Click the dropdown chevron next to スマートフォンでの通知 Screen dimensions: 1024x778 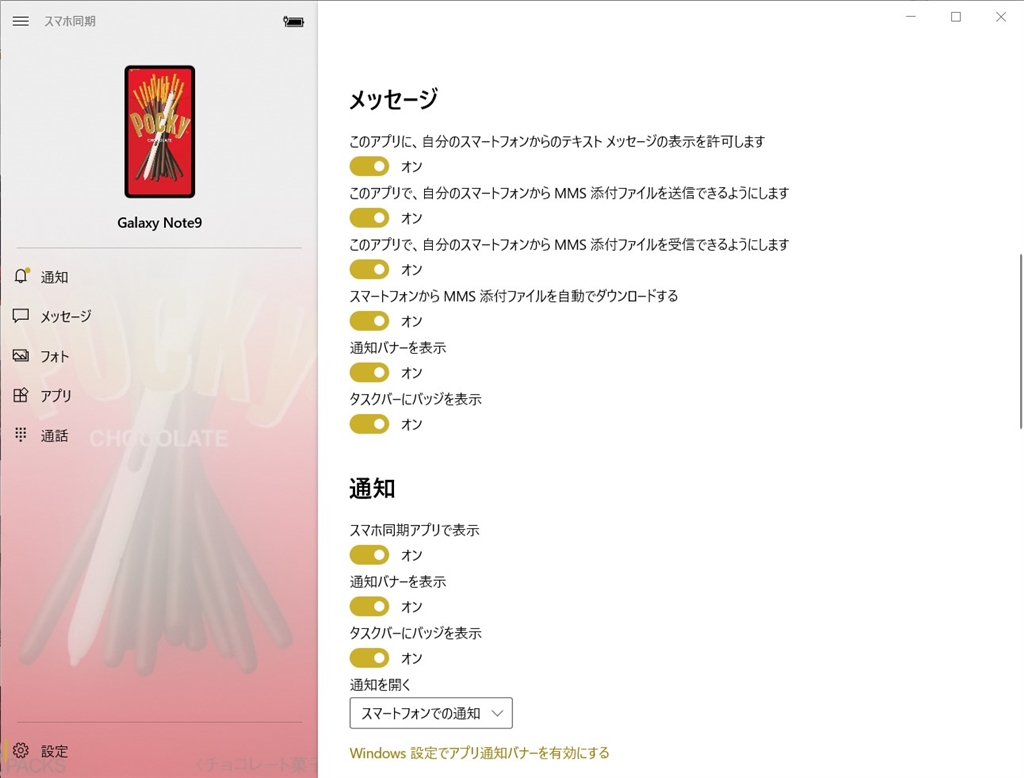point(498,713)
